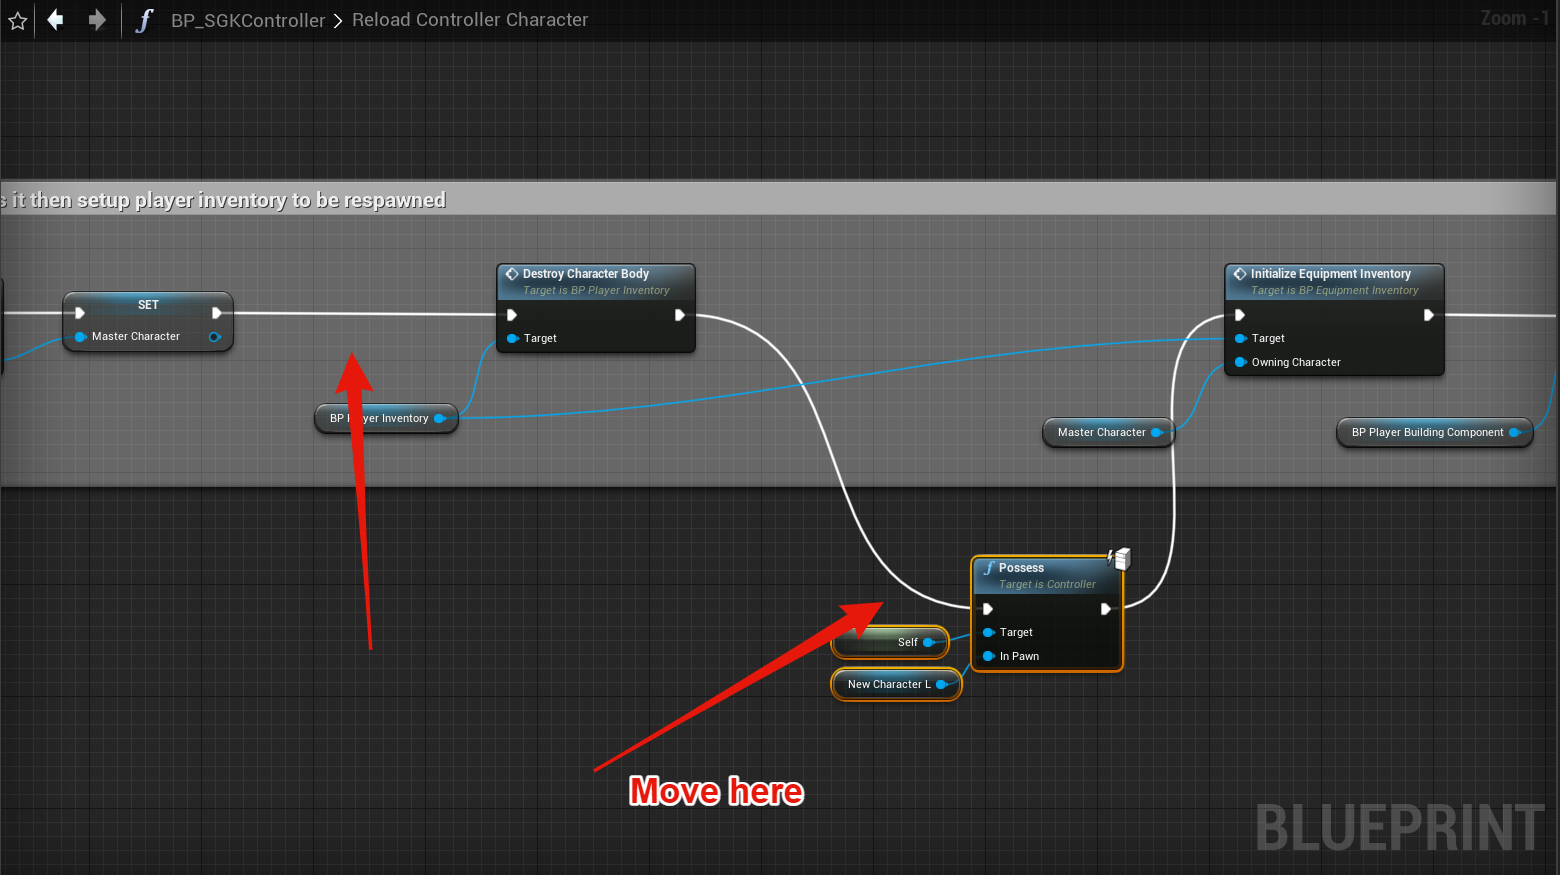Select the SET node by its title

point(148,304)
